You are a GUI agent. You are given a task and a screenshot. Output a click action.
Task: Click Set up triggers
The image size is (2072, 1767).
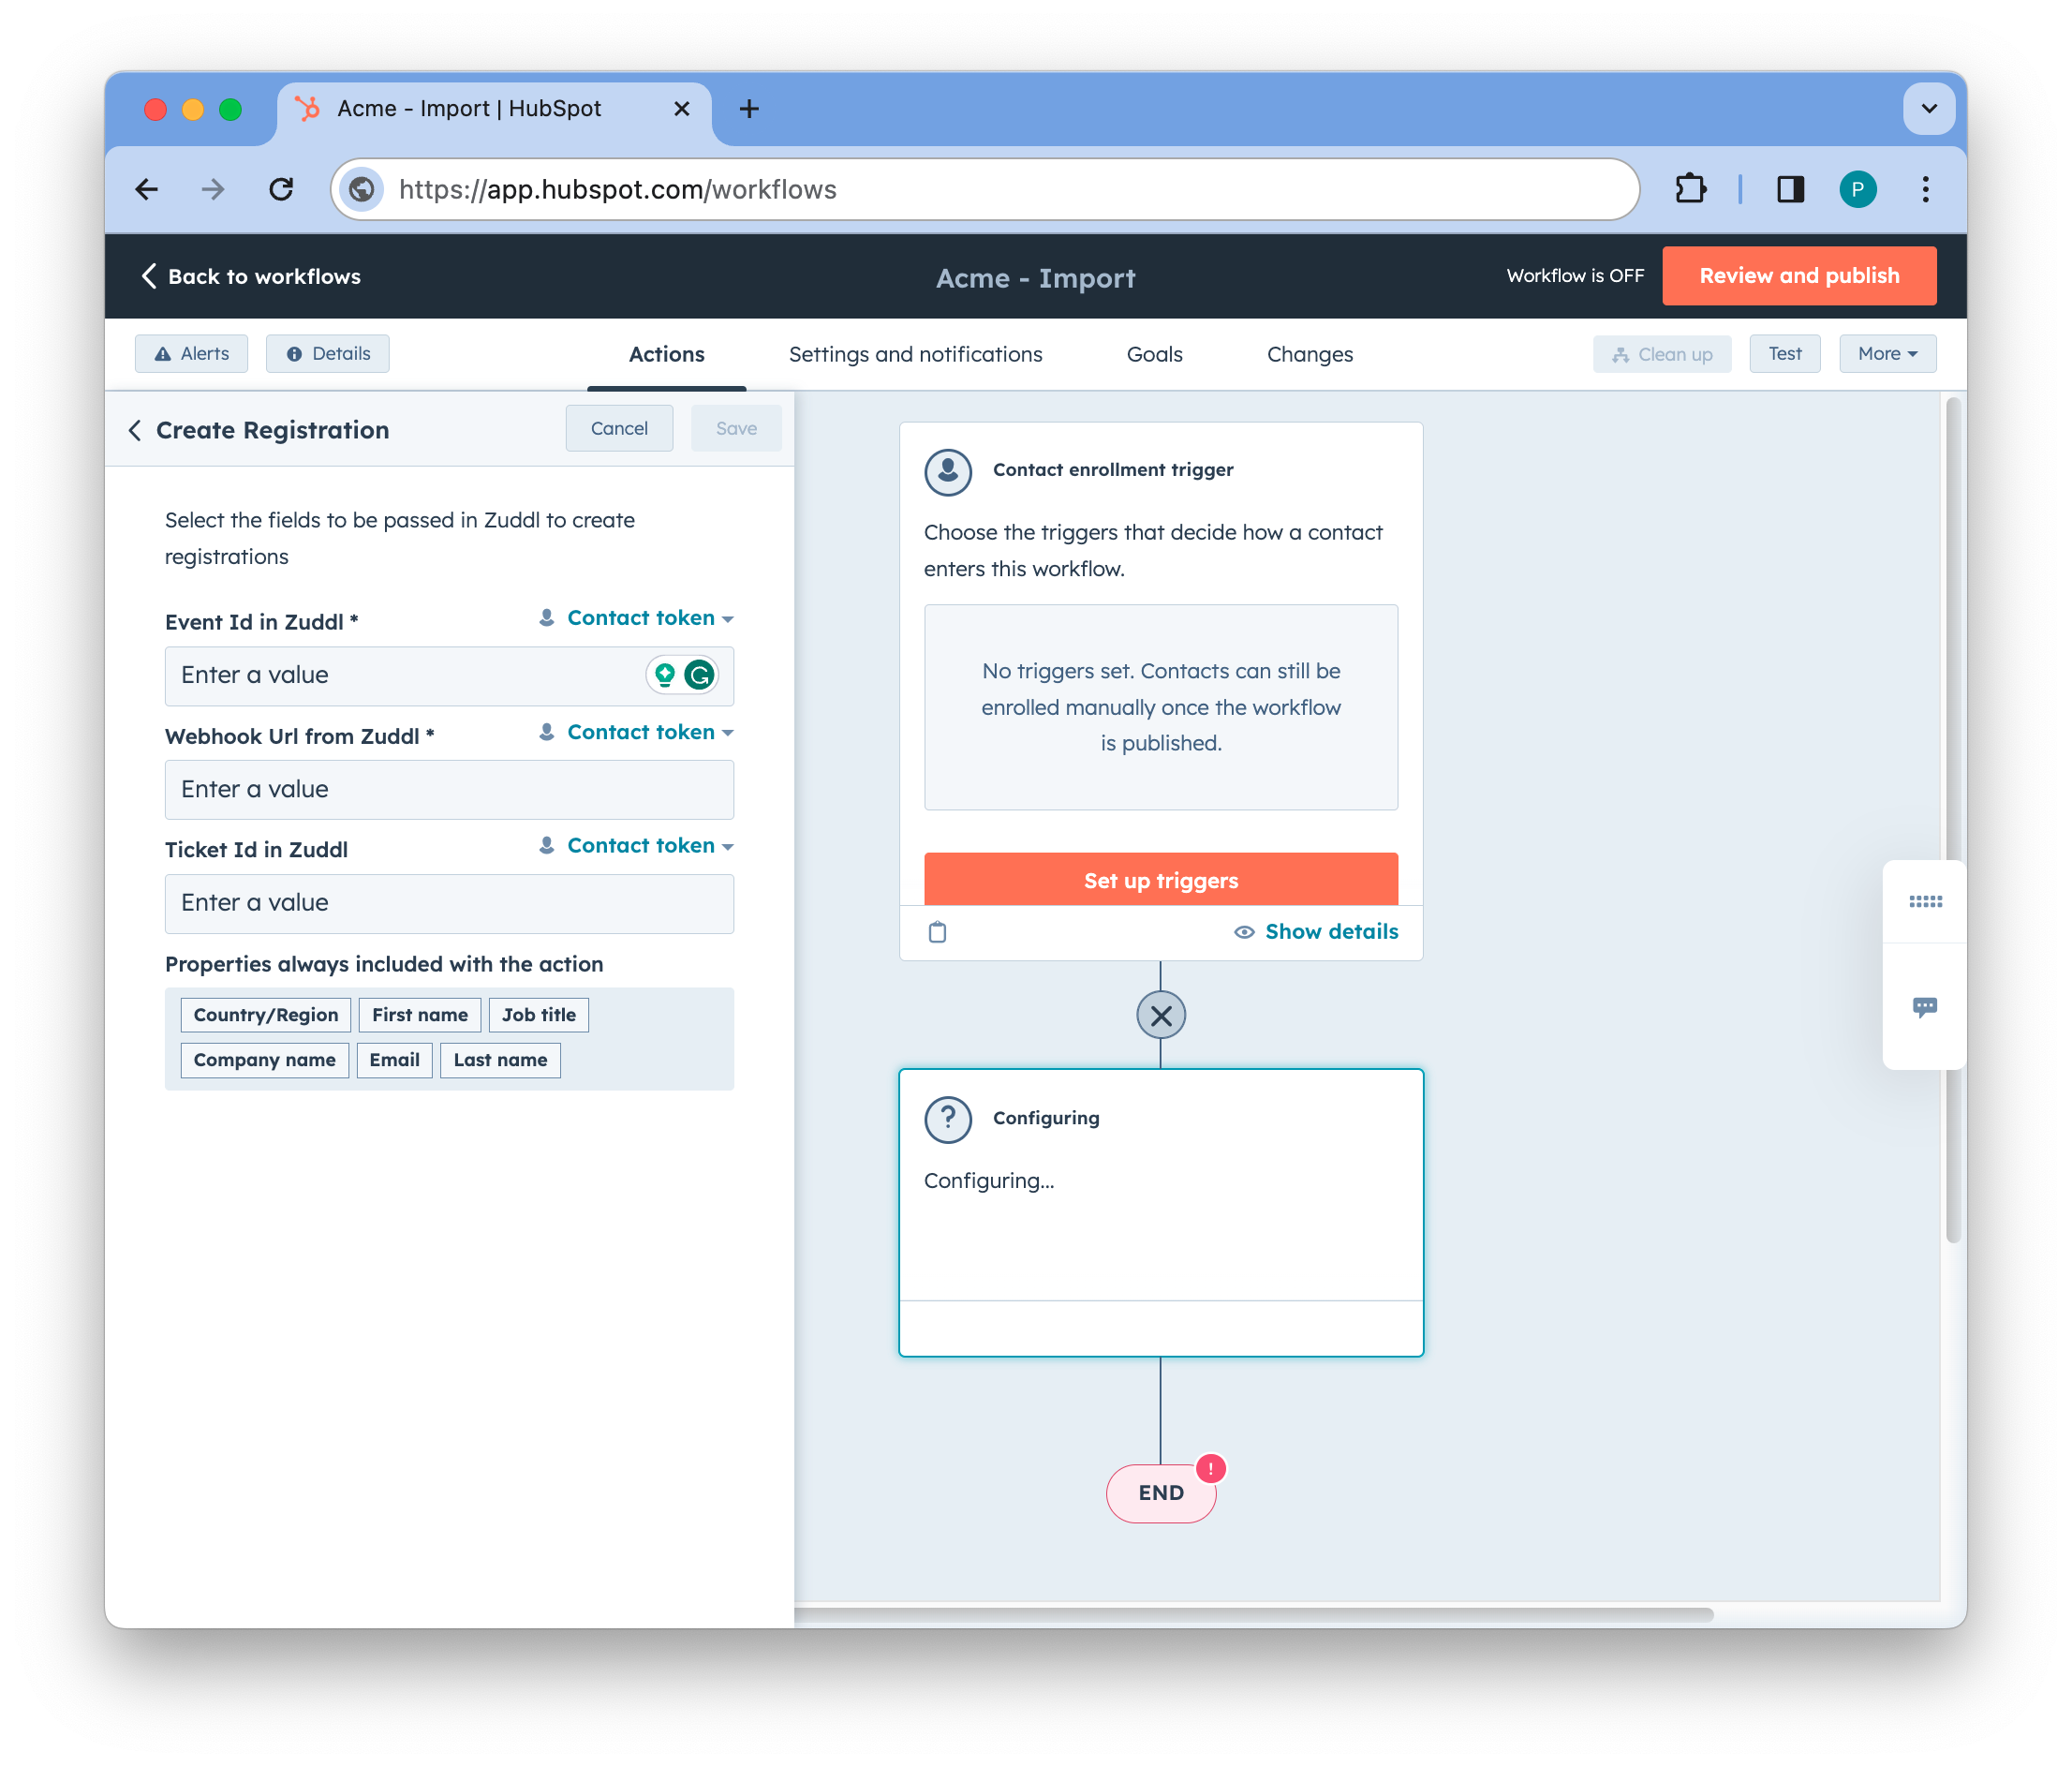click(1161, 880)
